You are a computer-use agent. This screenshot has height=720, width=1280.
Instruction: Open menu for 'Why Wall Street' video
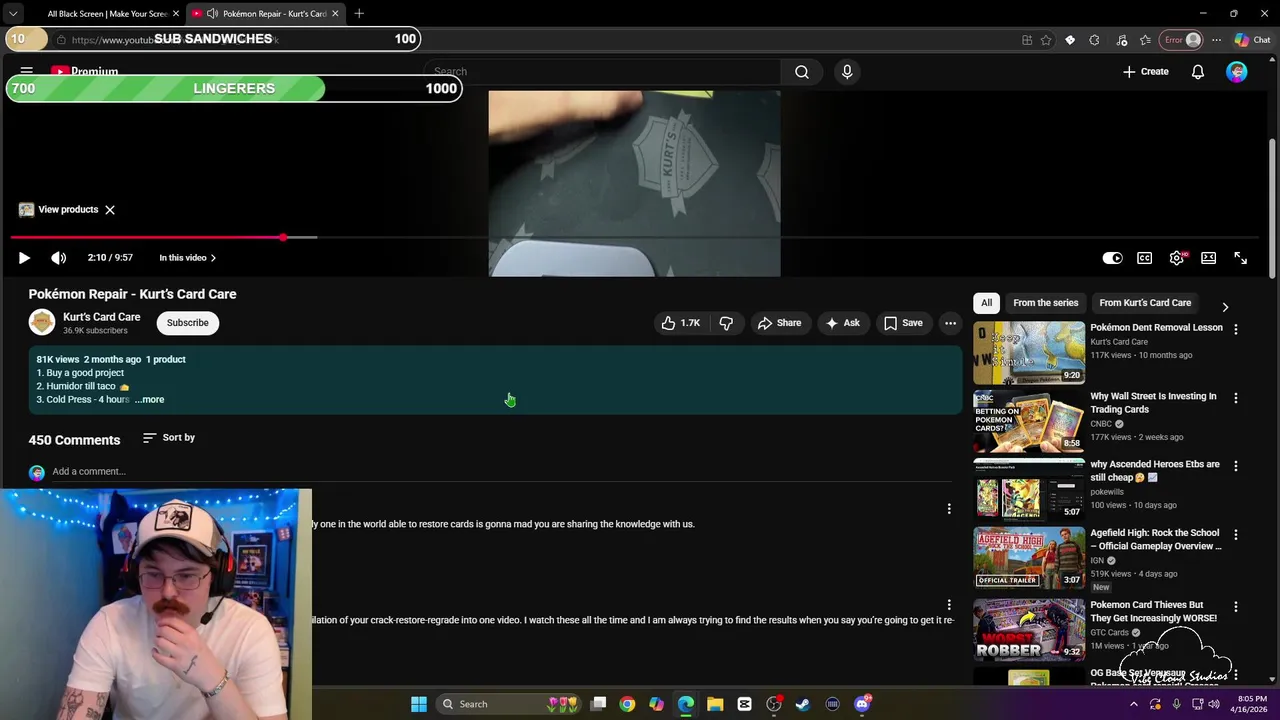1236,398
